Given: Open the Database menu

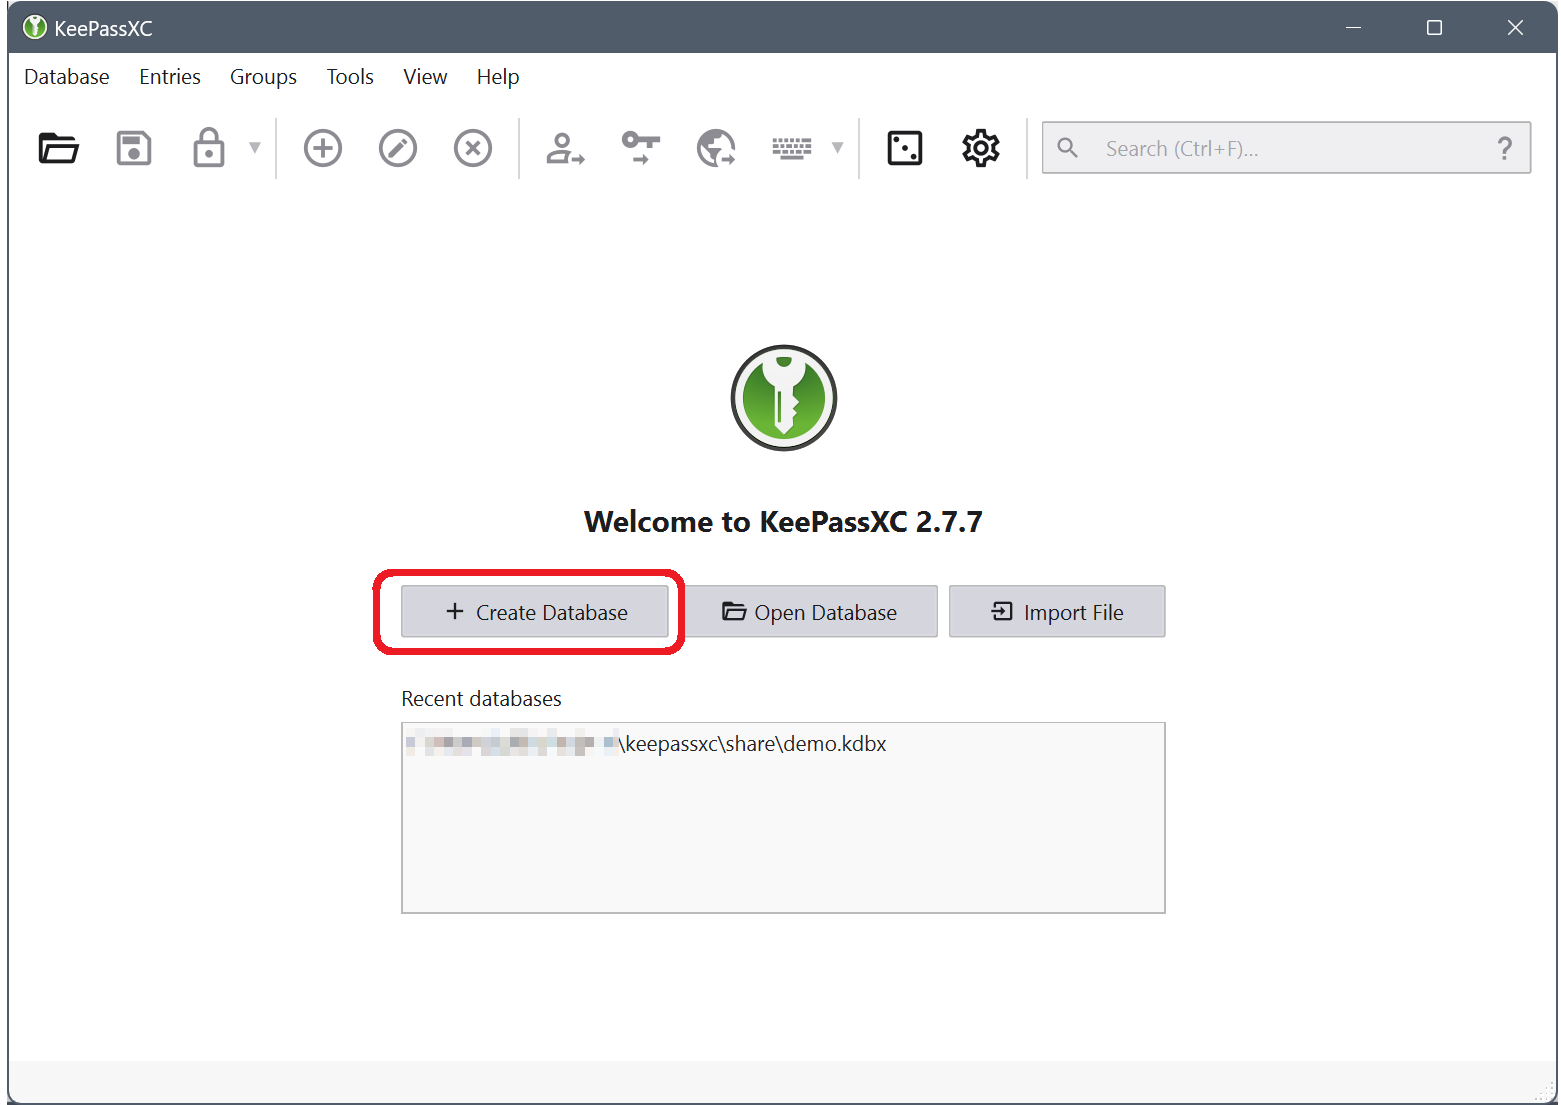Looking at the screenshot, I should (x=67, y=77).
